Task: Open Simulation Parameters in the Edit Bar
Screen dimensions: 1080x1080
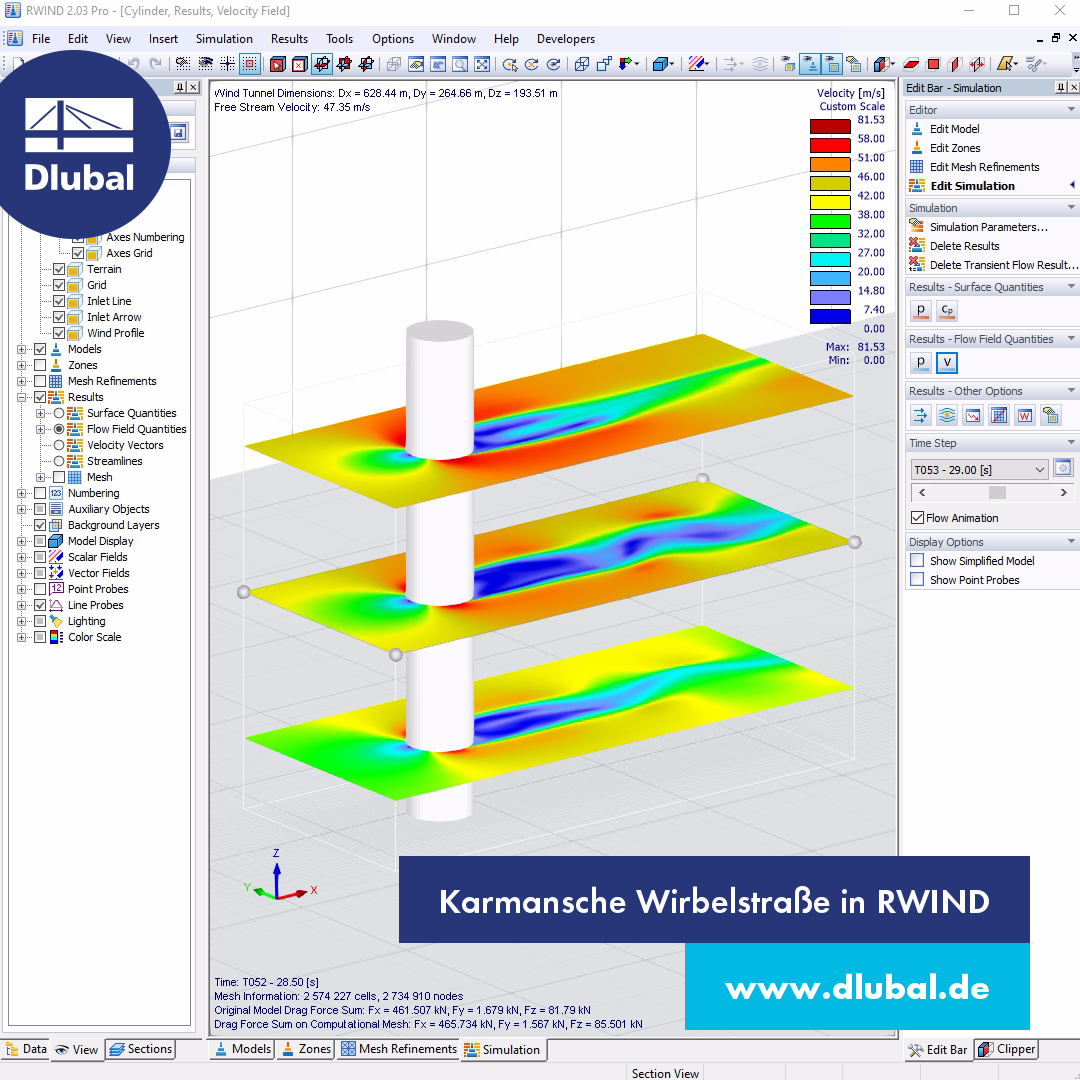Action: 980,227
